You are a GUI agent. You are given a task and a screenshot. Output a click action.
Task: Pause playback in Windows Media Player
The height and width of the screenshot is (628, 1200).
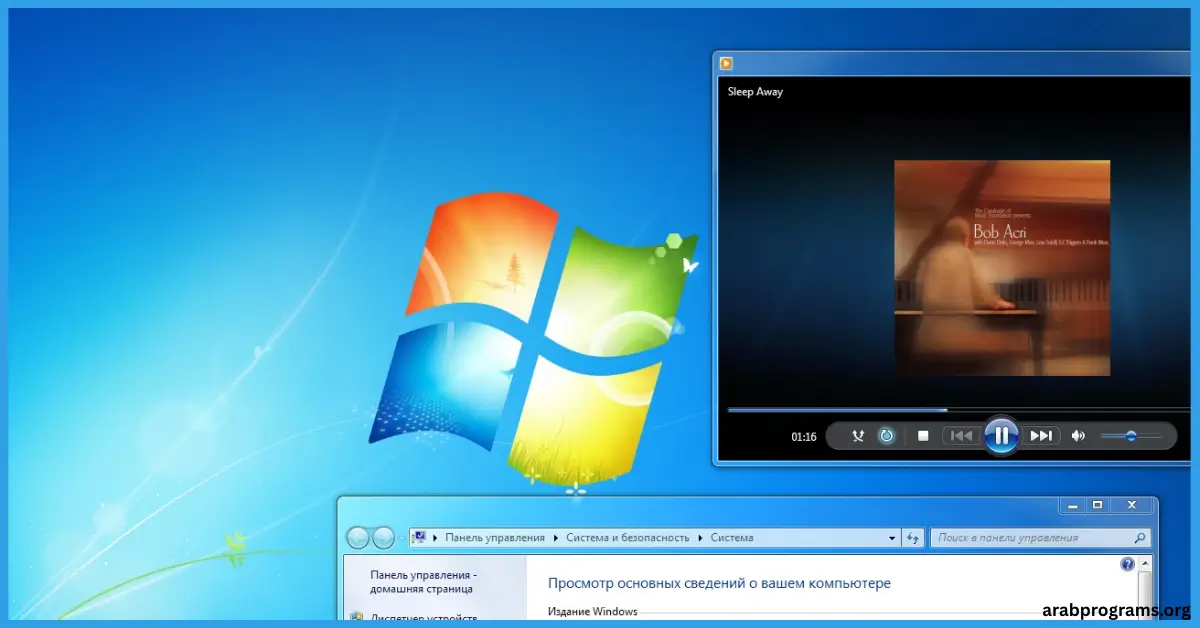[1001, 435]
